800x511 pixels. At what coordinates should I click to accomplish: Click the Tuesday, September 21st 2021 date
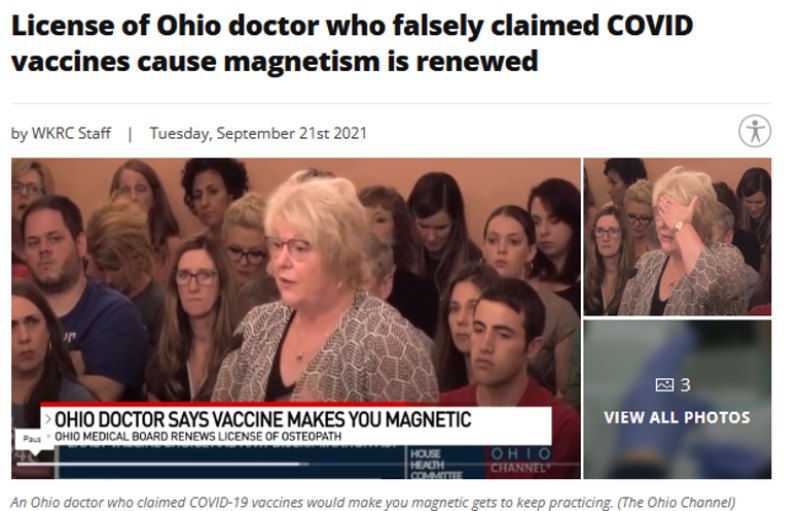[x=258, y=133]
